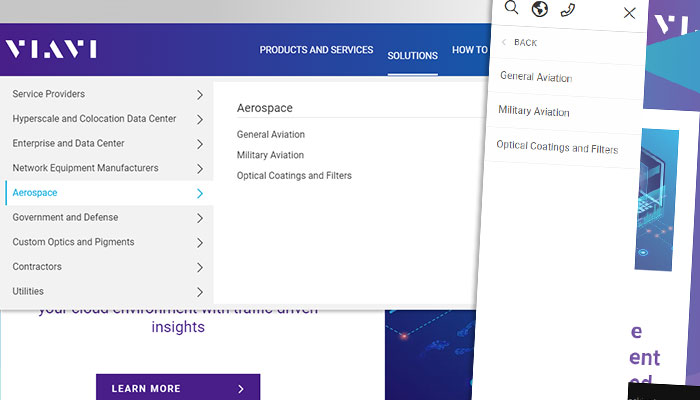The height and width of the screenshot is (400, 700).
Task: Close the mobile menu panel
Action: (x=629, y=13)
